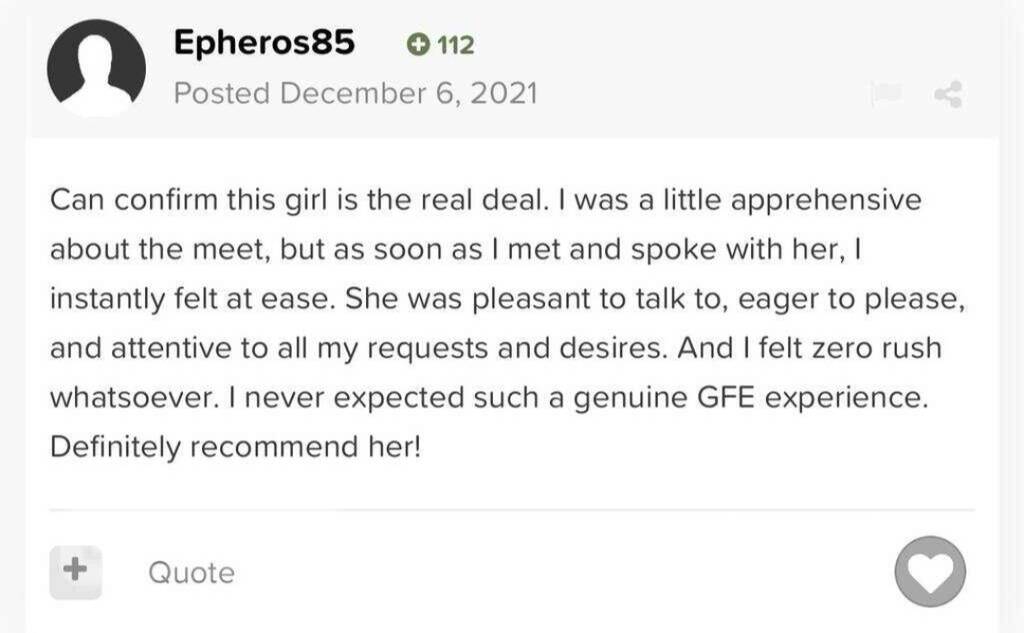Open the Epheros85 username link

pyautogui.click(x=264, y=43)
